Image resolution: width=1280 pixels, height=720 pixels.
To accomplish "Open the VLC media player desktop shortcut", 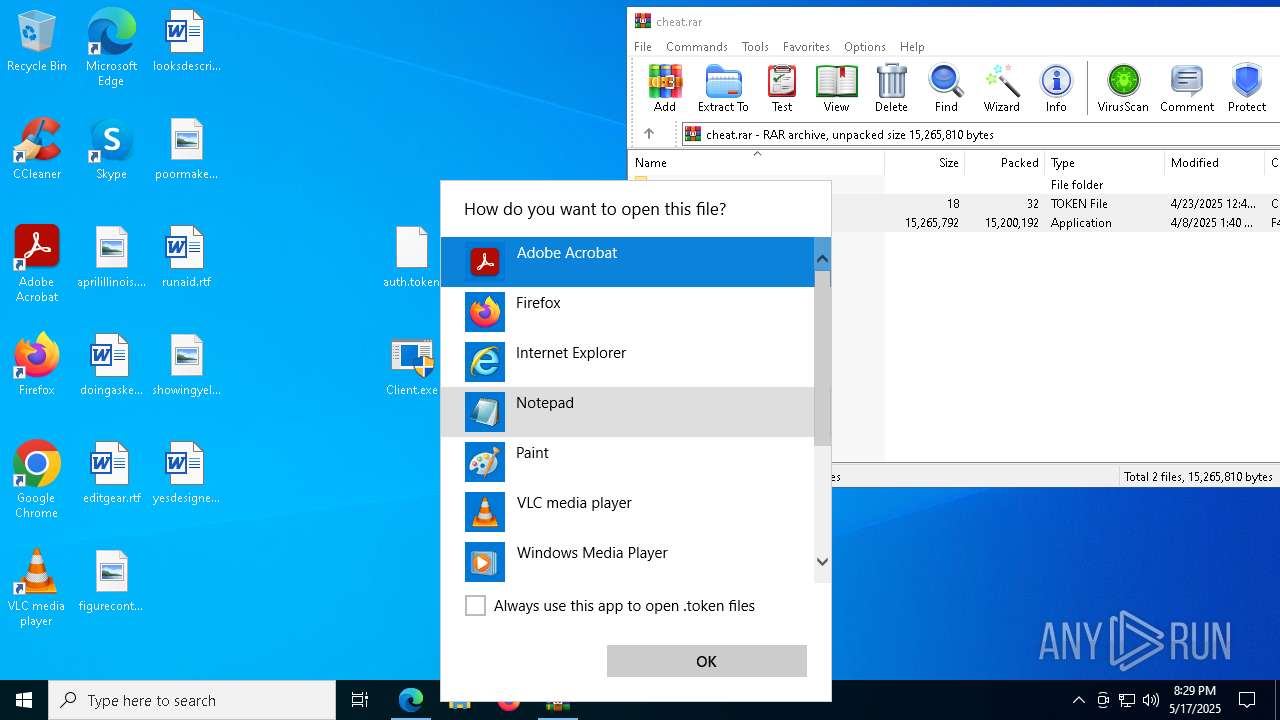I will coord(37,588).
